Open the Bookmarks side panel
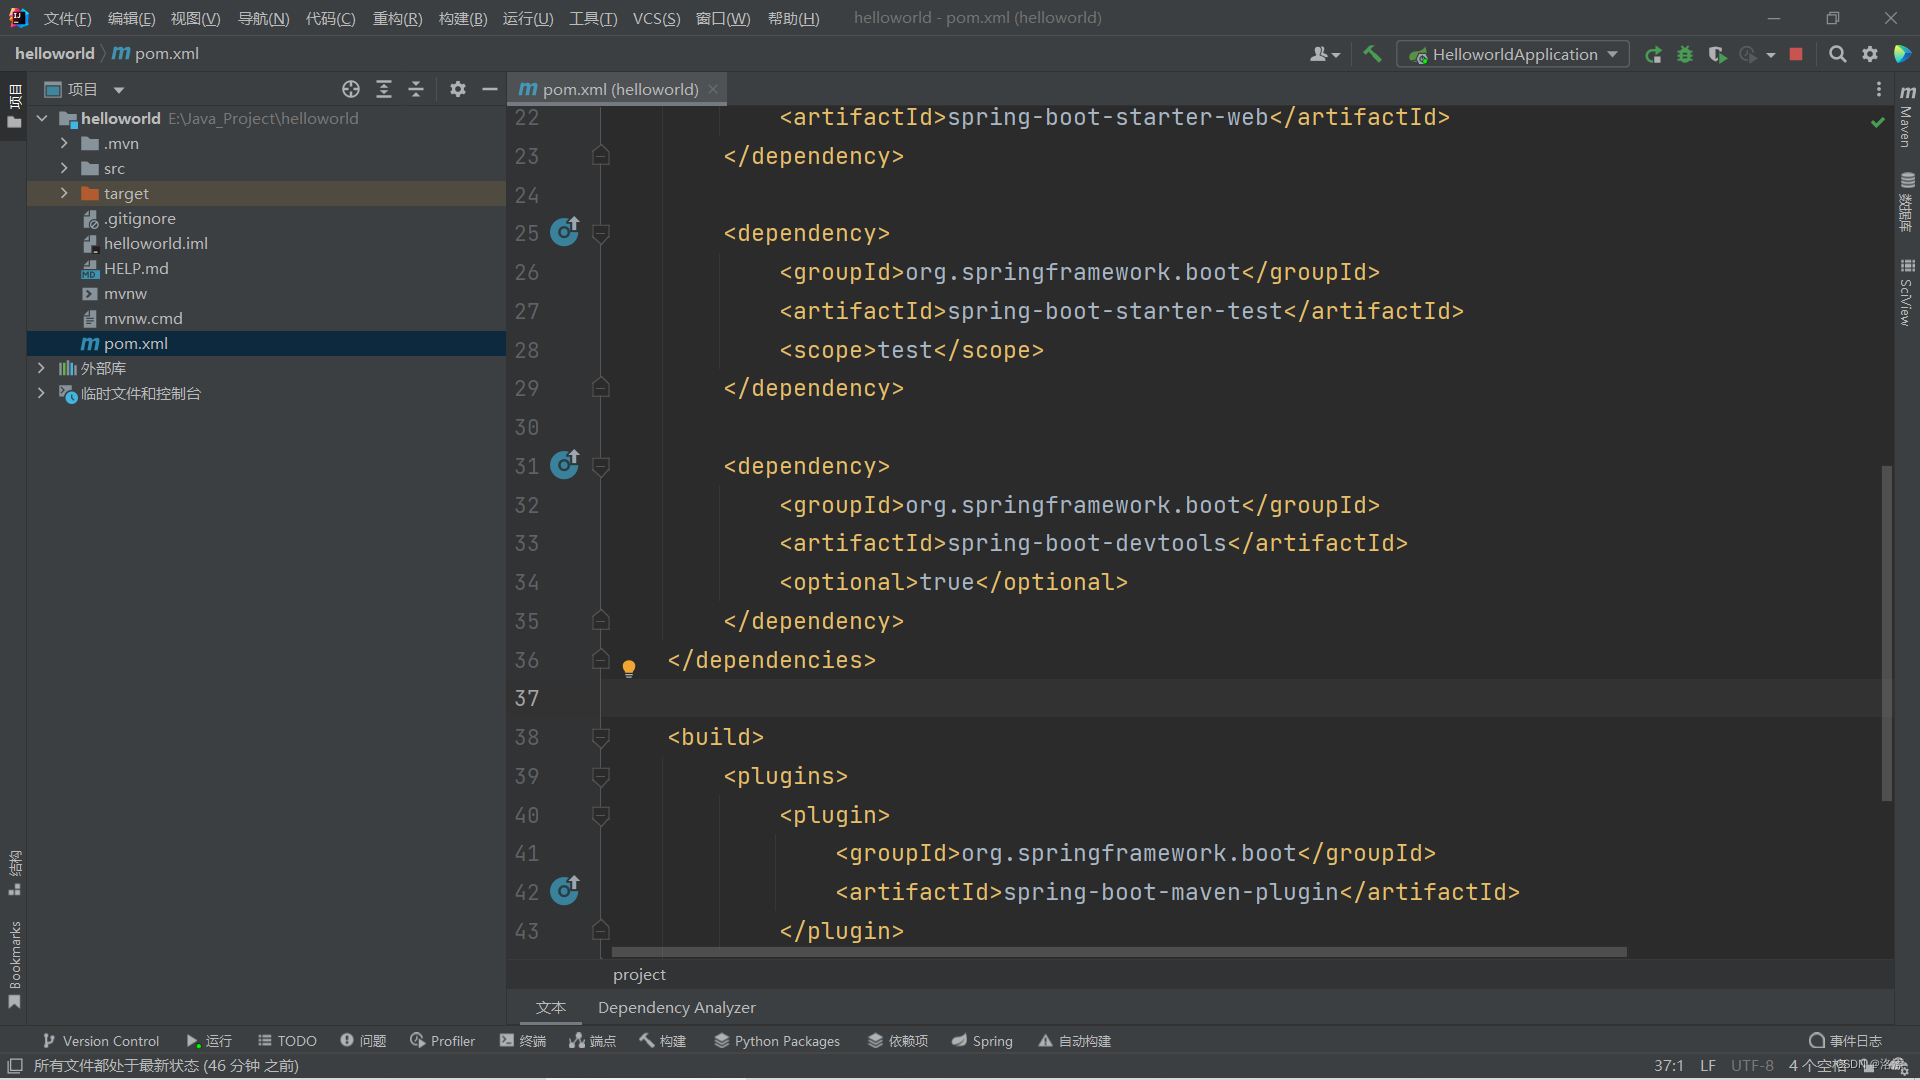1920x1080 pixels. click(x=14, y=965)
